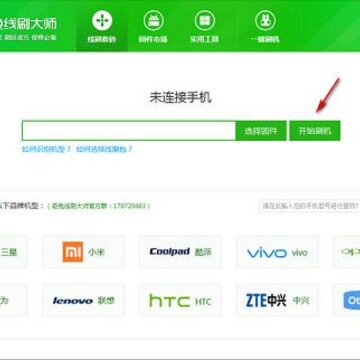
Task: Choose the Coolpad 酷派 brand card
Action: pyautogui.click(x=180, y=252)
